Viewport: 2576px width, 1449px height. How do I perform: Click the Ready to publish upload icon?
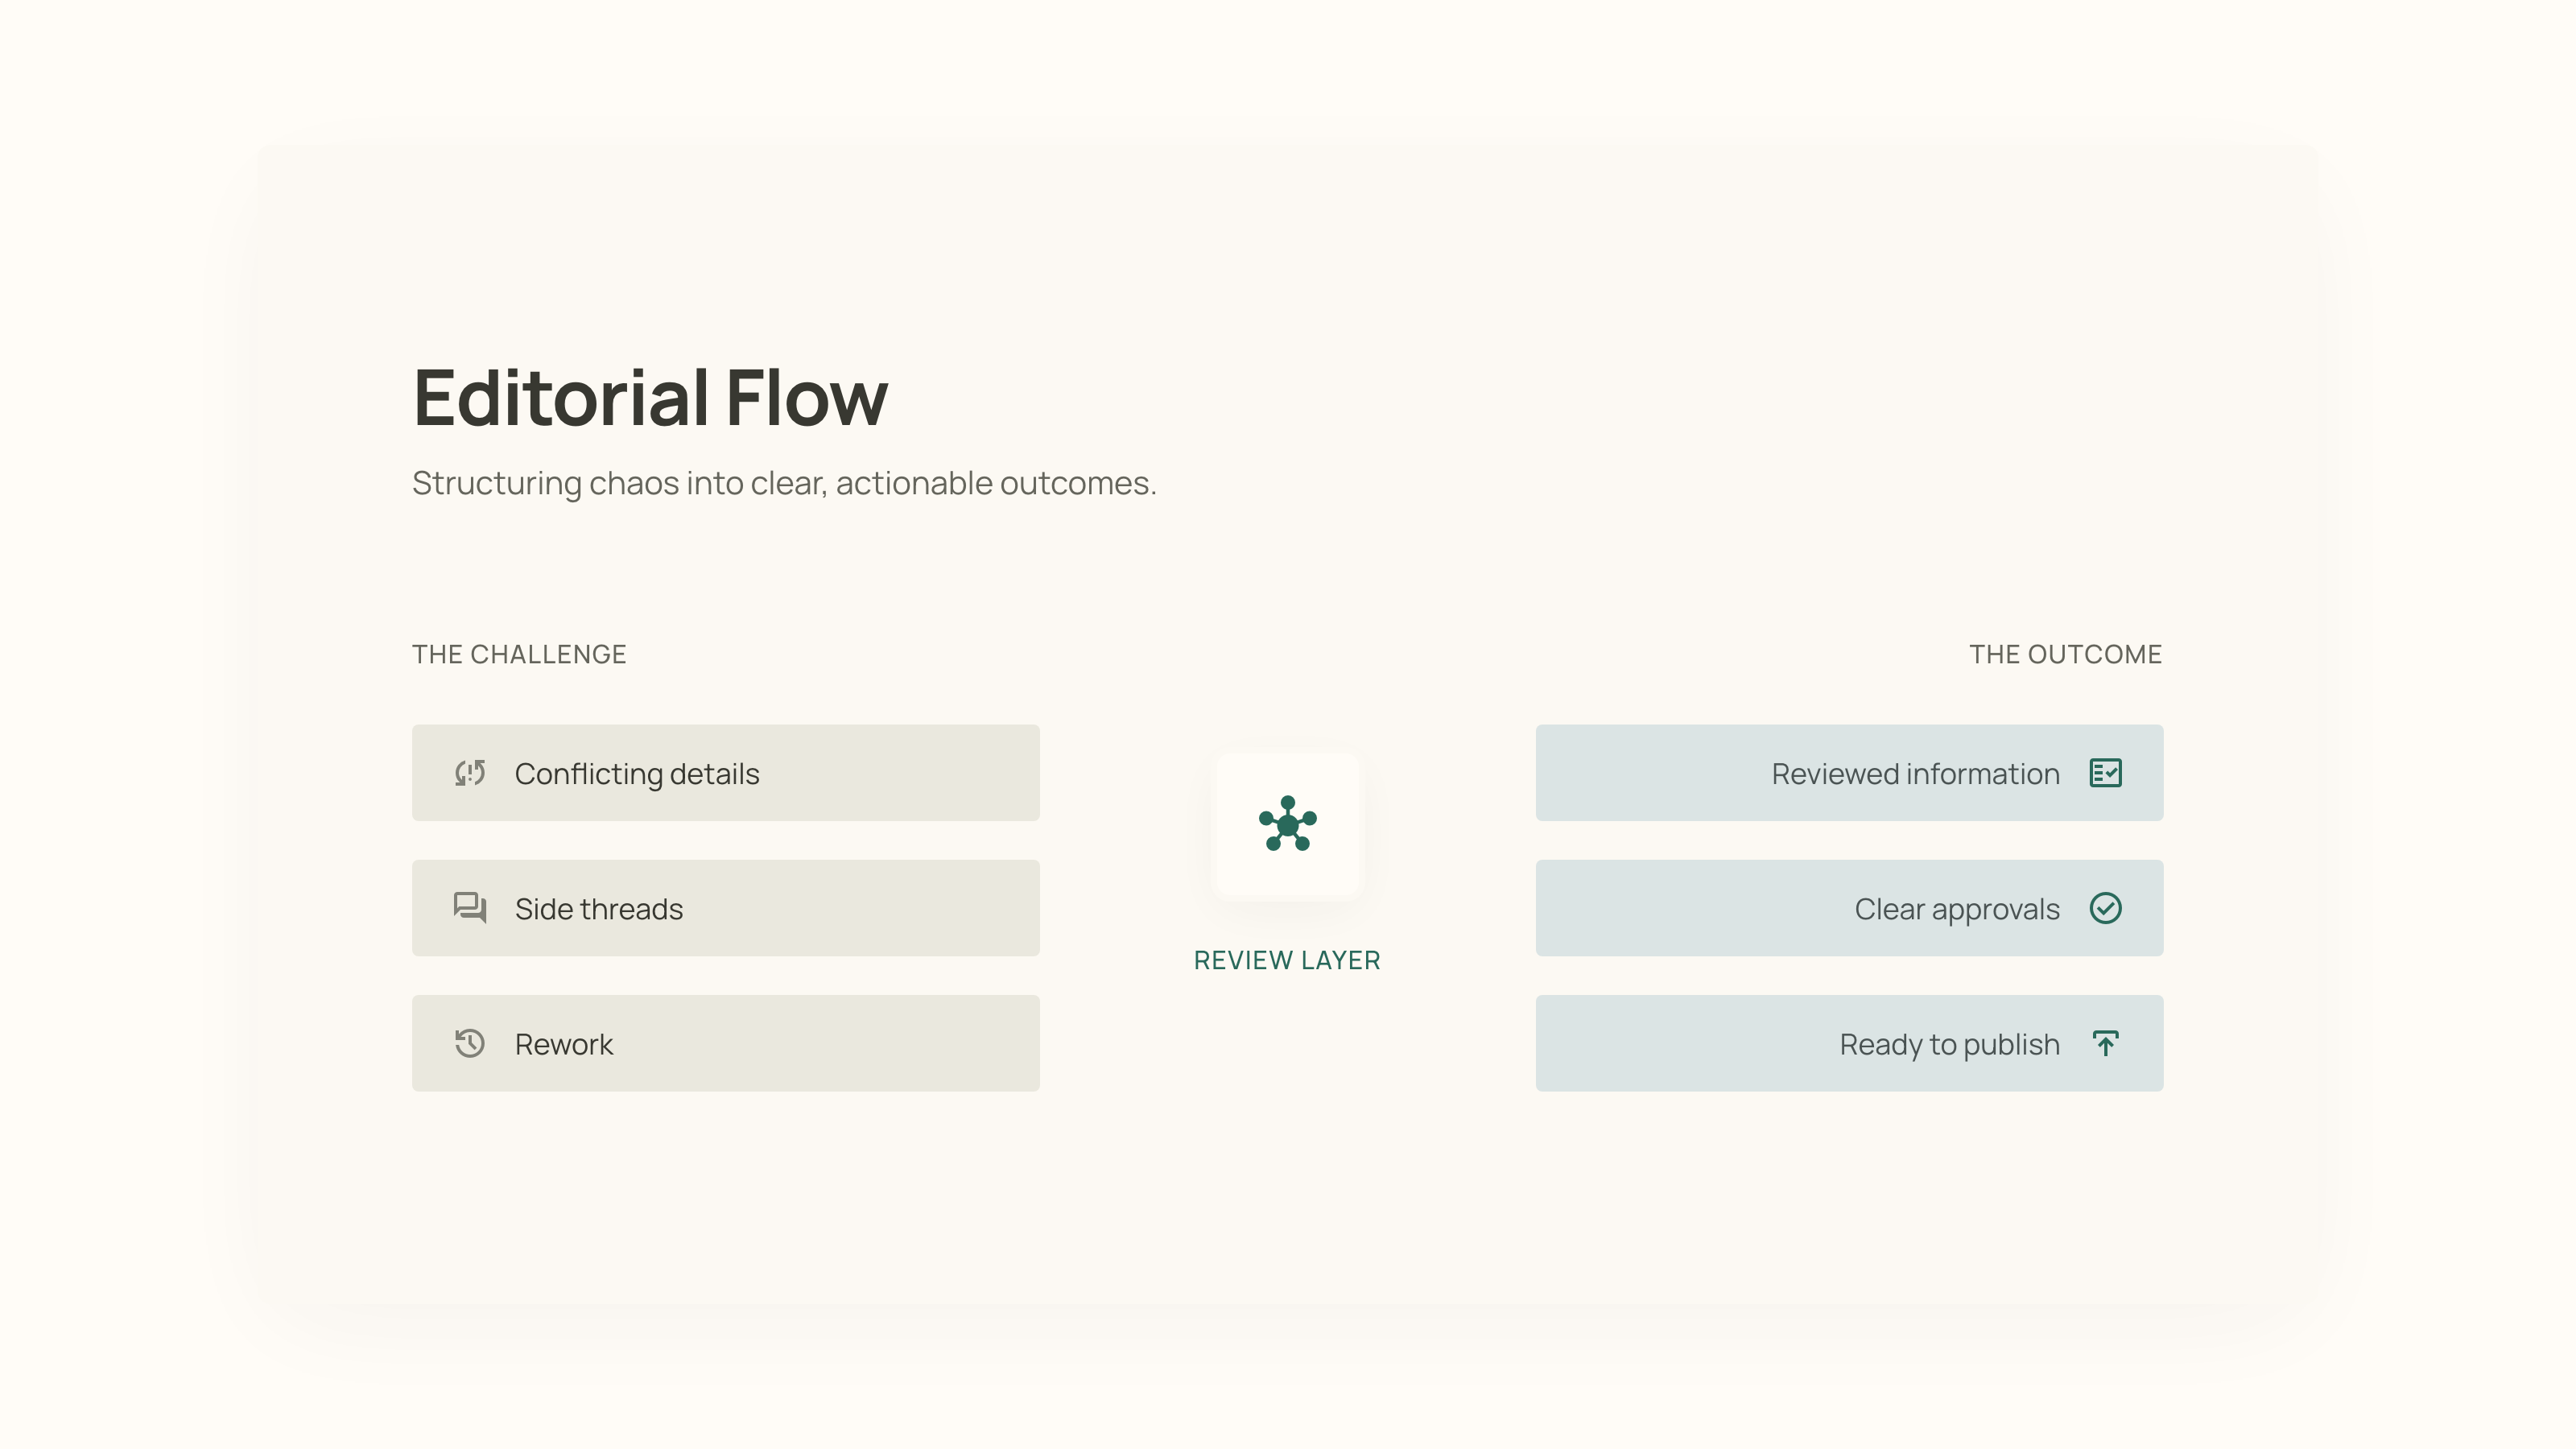2106,1043
